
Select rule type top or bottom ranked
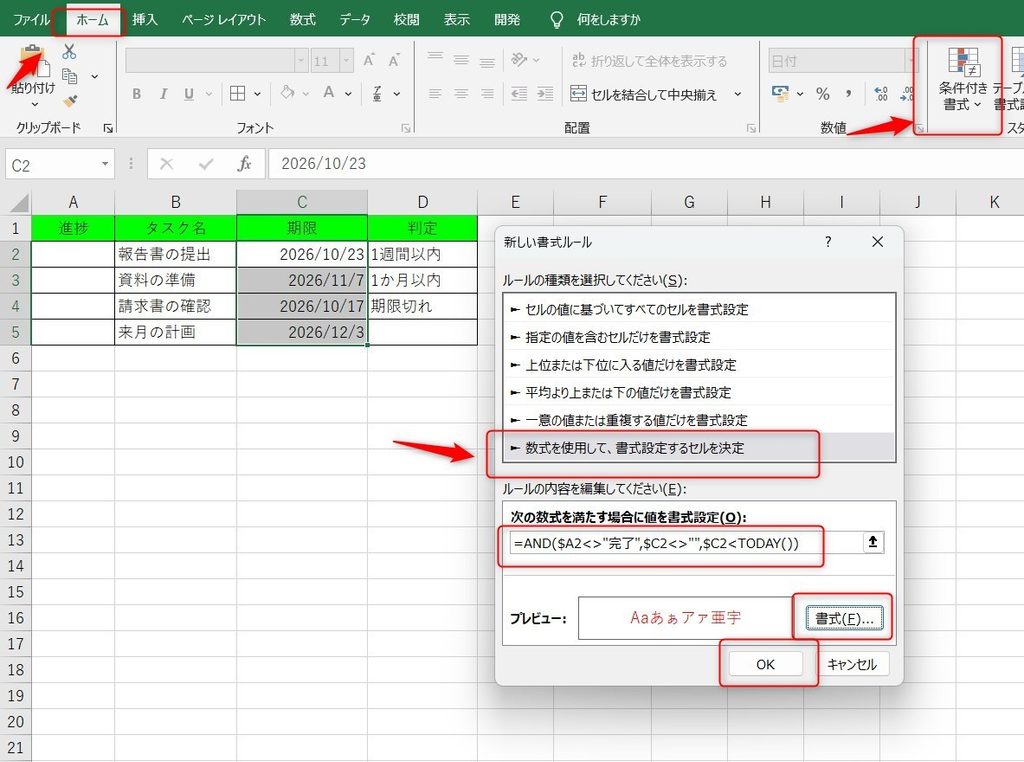(699, 364)
